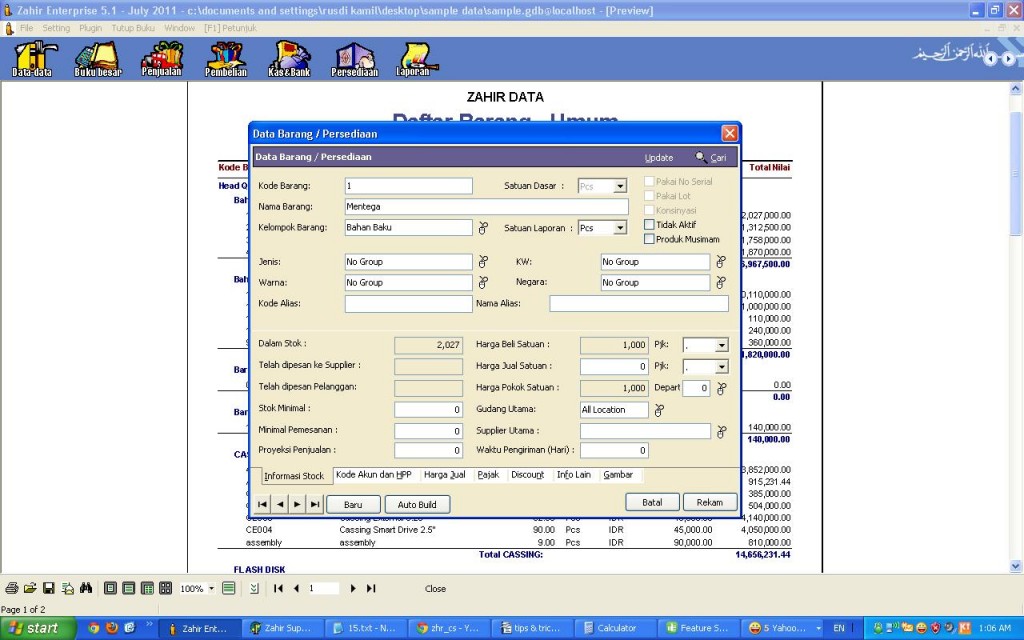
Task: Open the Setting menu
Action: click(x=56, y=28)
